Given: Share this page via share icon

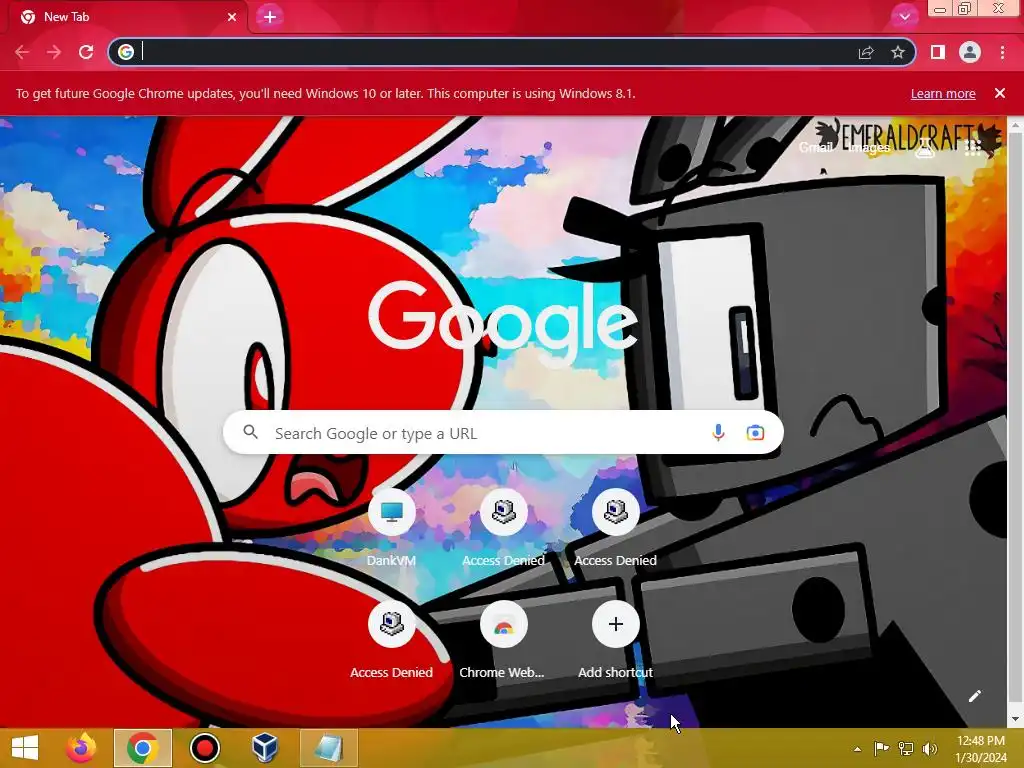Looking at the screenshot, I should [866, 52].
